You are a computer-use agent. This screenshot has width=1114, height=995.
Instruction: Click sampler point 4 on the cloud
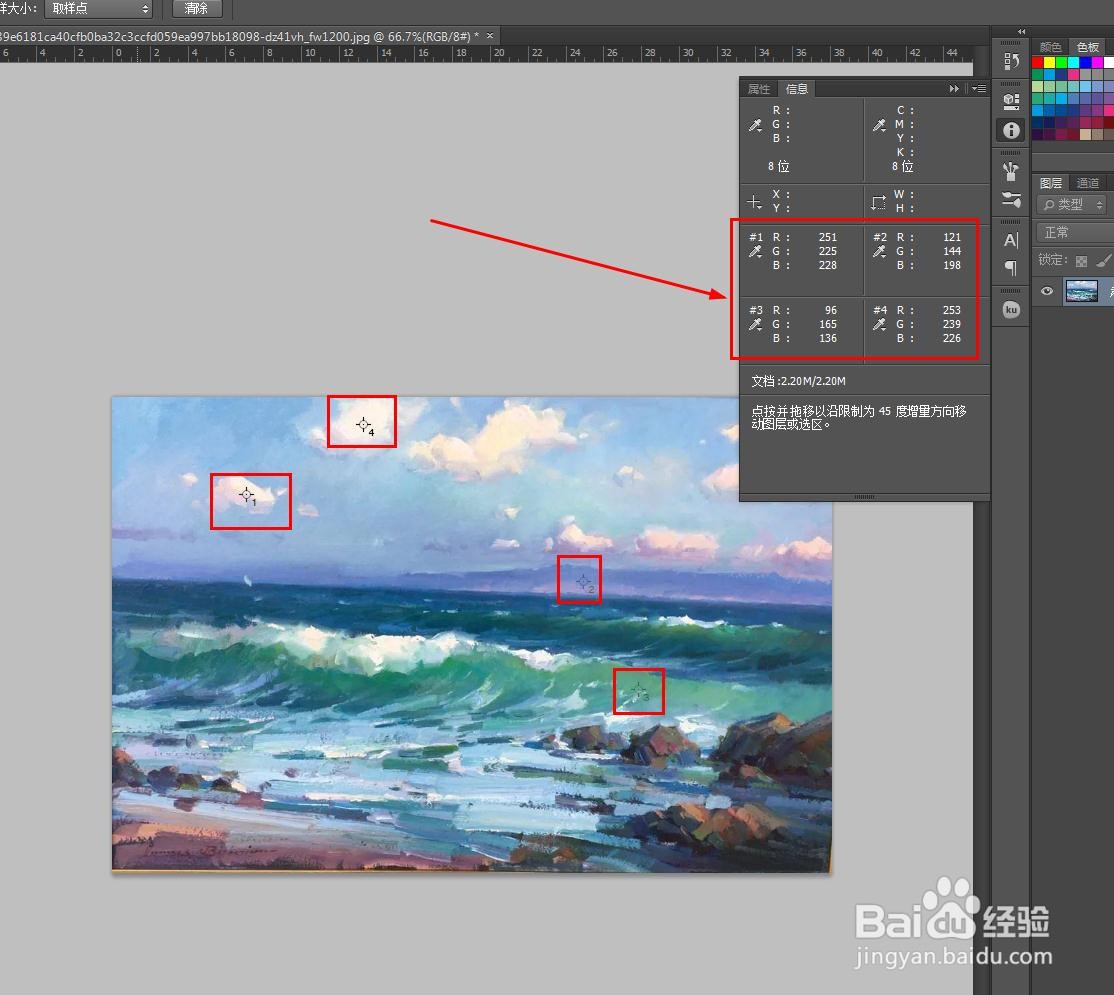pos(363,425)
